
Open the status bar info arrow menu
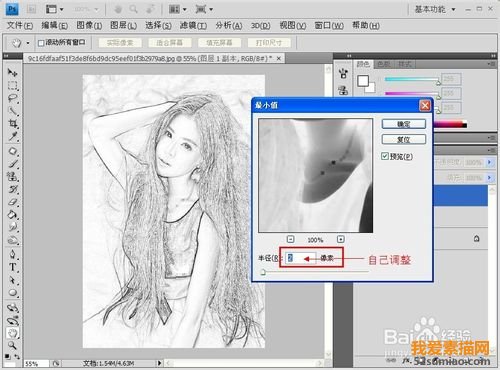pyautogui.click(x=159, y=363)
